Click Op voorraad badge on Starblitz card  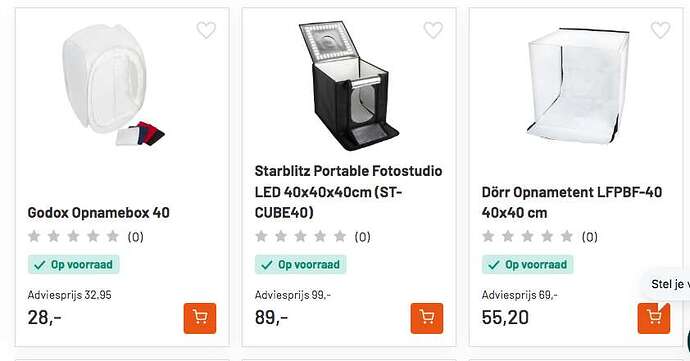301,265
